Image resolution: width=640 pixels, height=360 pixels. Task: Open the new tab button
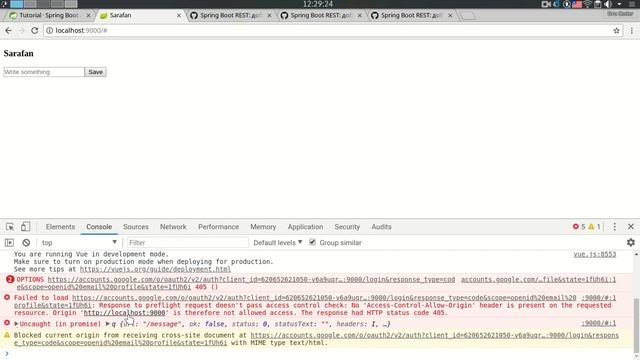click(x=468, y=16)
